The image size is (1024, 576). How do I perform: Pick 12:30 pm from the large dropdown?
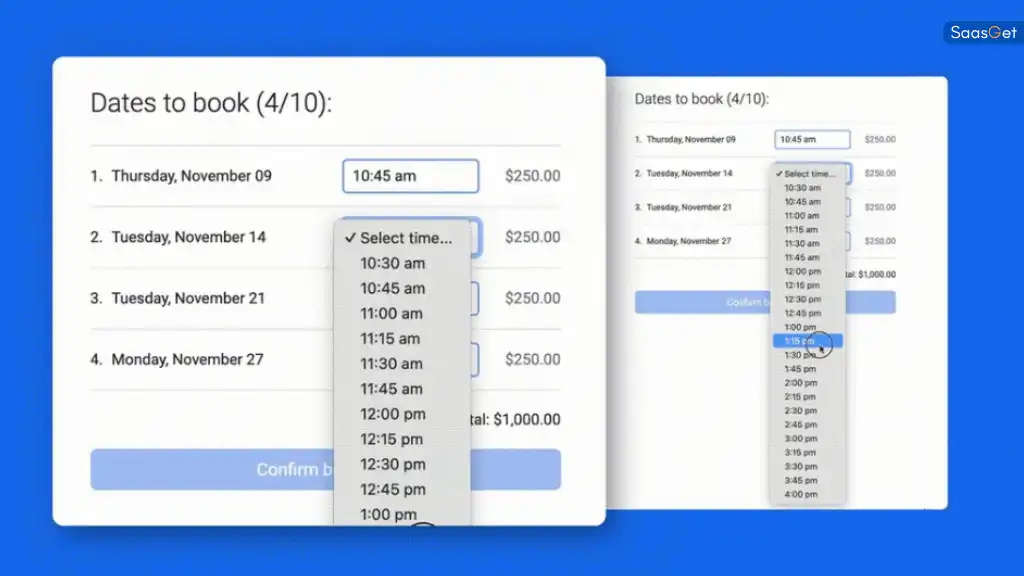pyautogui.click(x=392, y=464)
